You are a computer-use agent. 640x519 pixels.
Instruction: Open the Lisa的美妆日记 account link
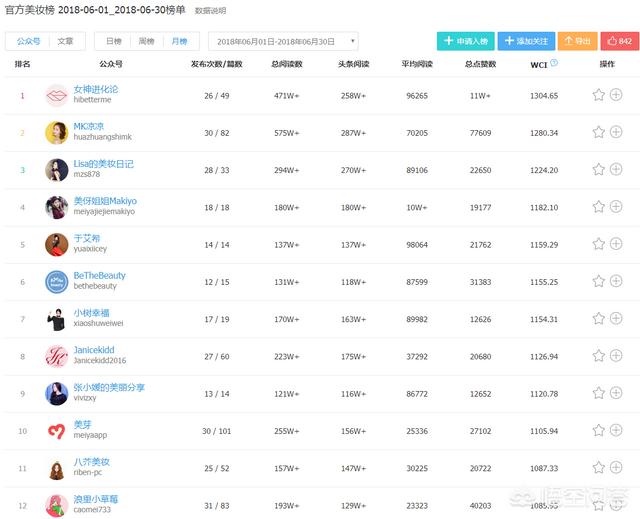pyautogui.click(x=104, y=164)
